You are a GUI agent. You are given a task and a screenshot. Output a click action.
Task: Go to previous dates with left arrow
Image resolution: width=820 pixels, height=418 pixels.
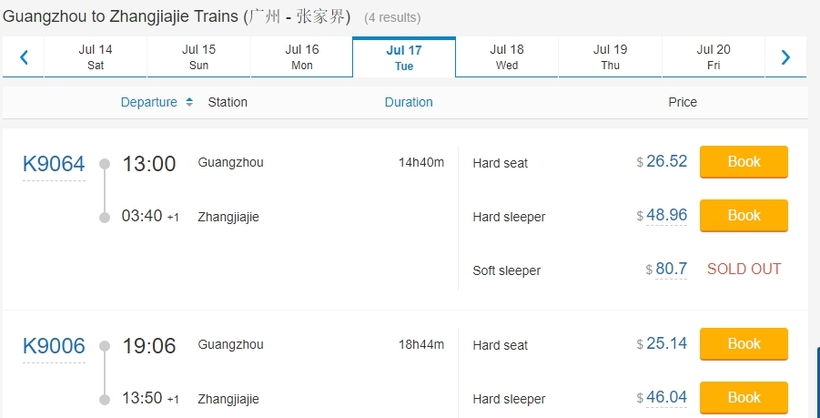[x=24, y=57]
